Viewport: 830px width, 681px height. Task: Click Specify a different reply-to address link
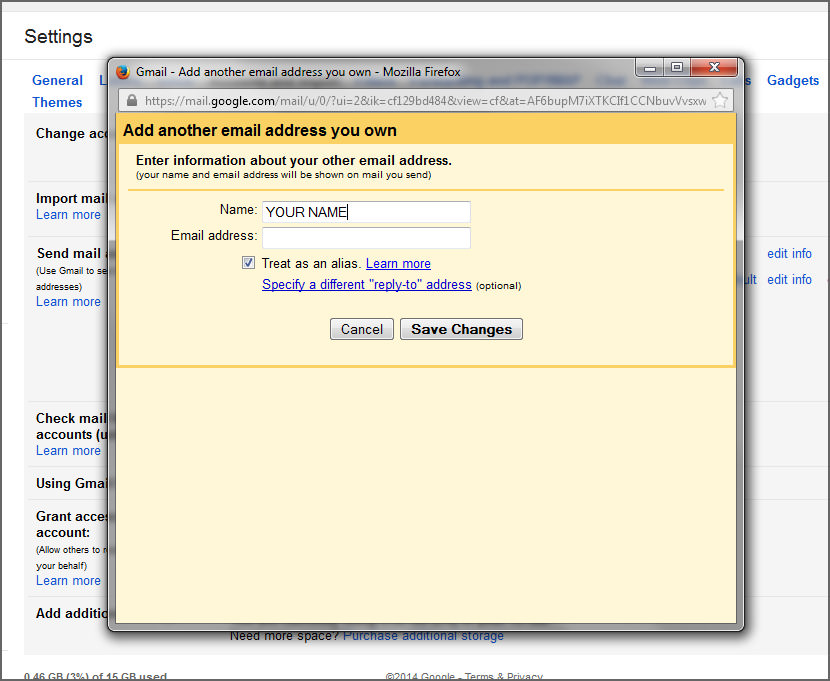click(x=367, y=285)
